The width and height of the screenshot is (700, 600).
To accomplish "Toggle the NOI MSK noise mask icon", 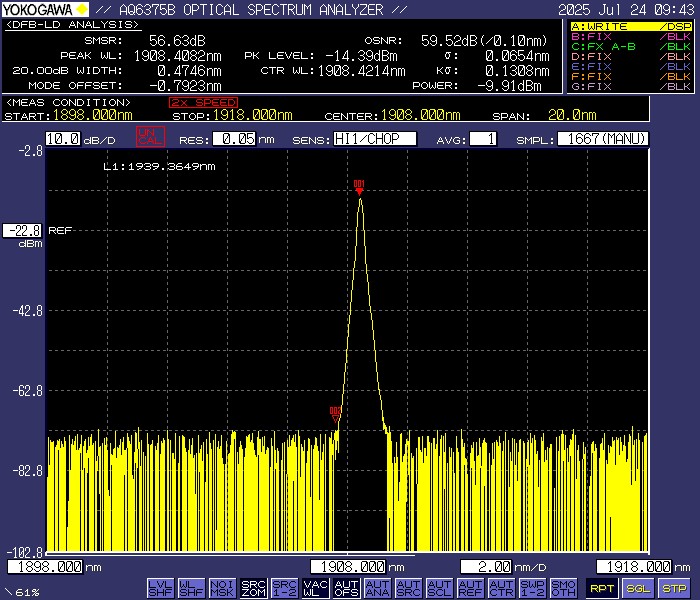I will point(221,588).
